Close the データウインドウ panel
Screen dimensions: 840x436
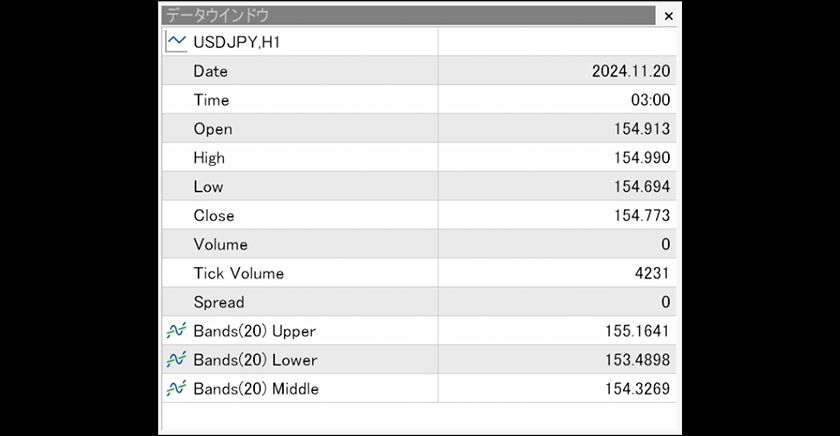(668, 16)
